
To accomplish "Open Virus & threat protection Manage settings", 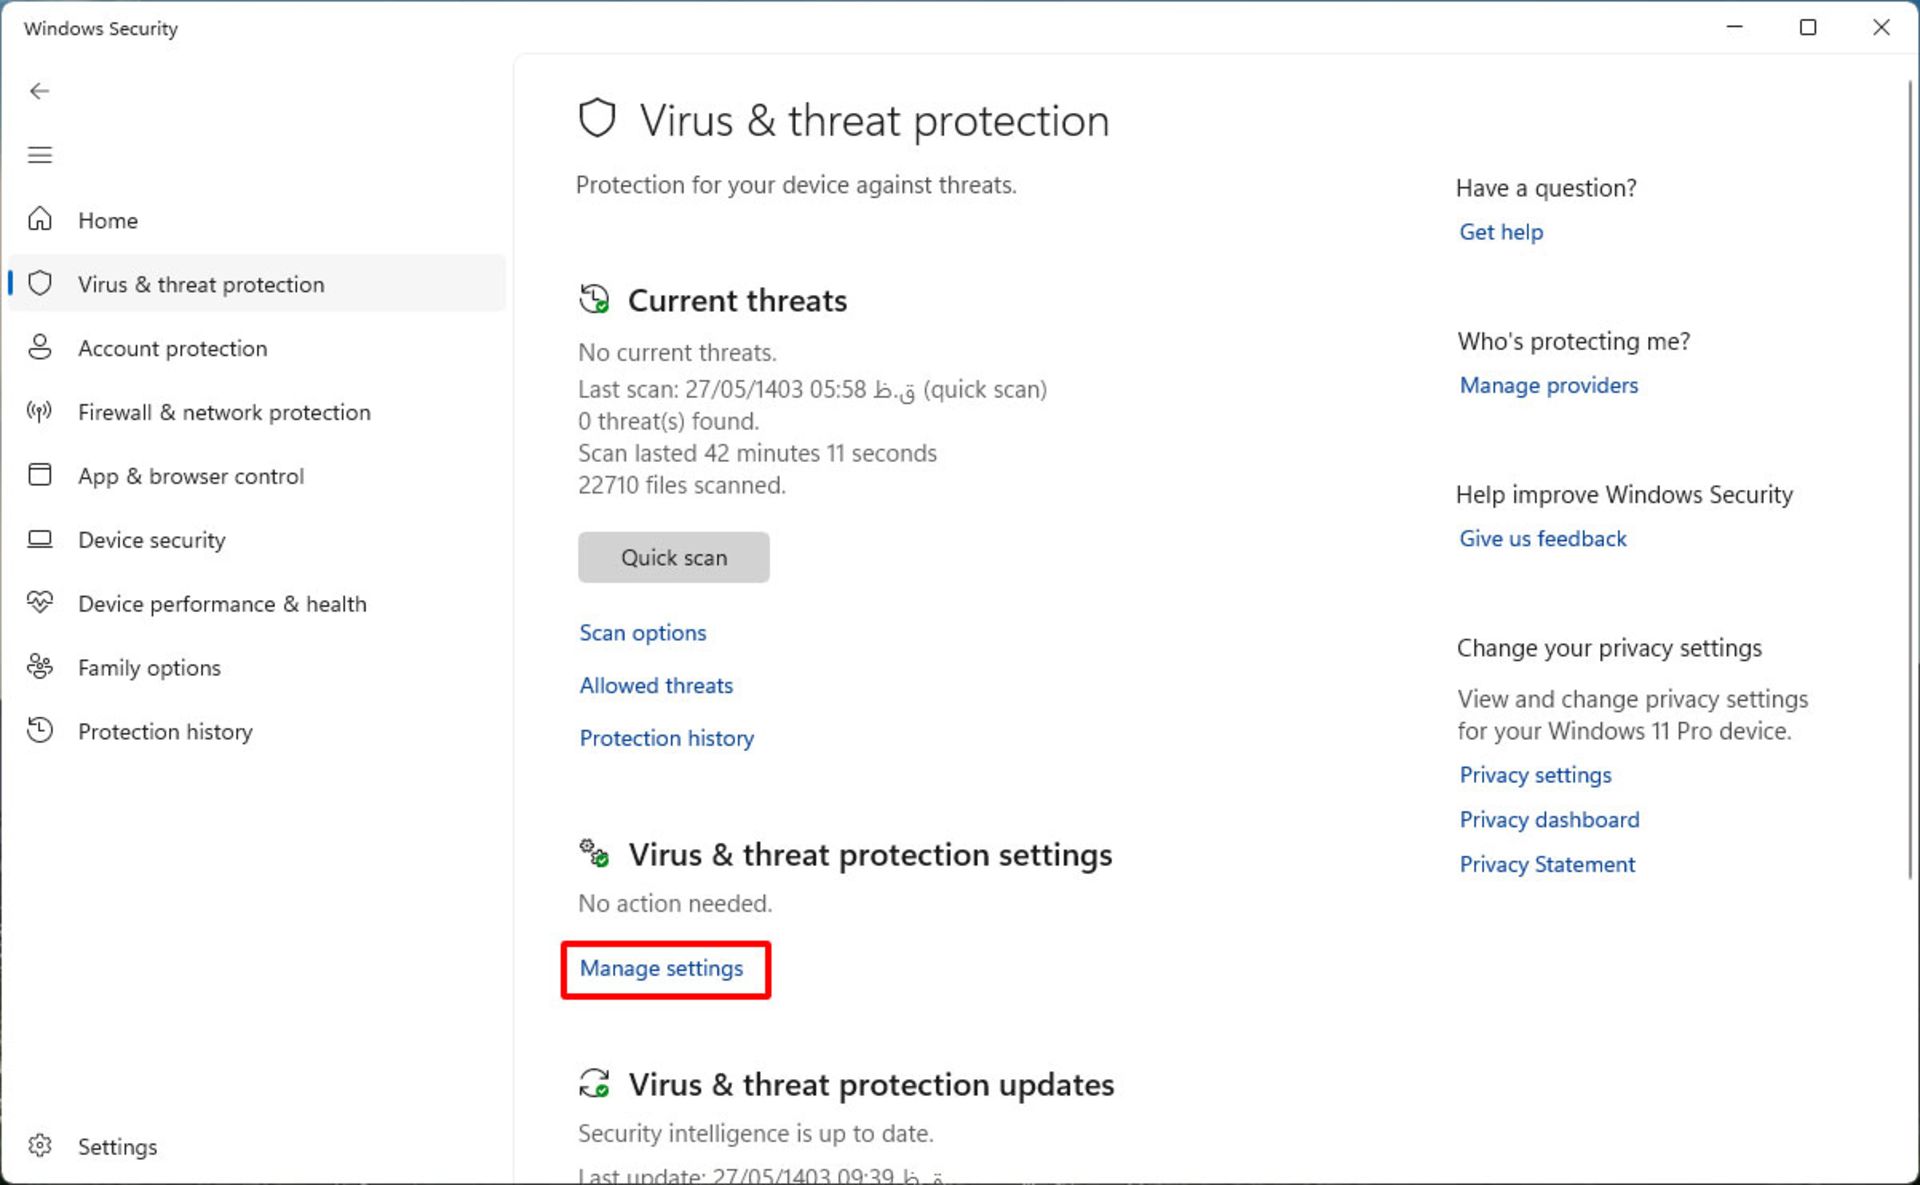I will [x=662, y=967].
